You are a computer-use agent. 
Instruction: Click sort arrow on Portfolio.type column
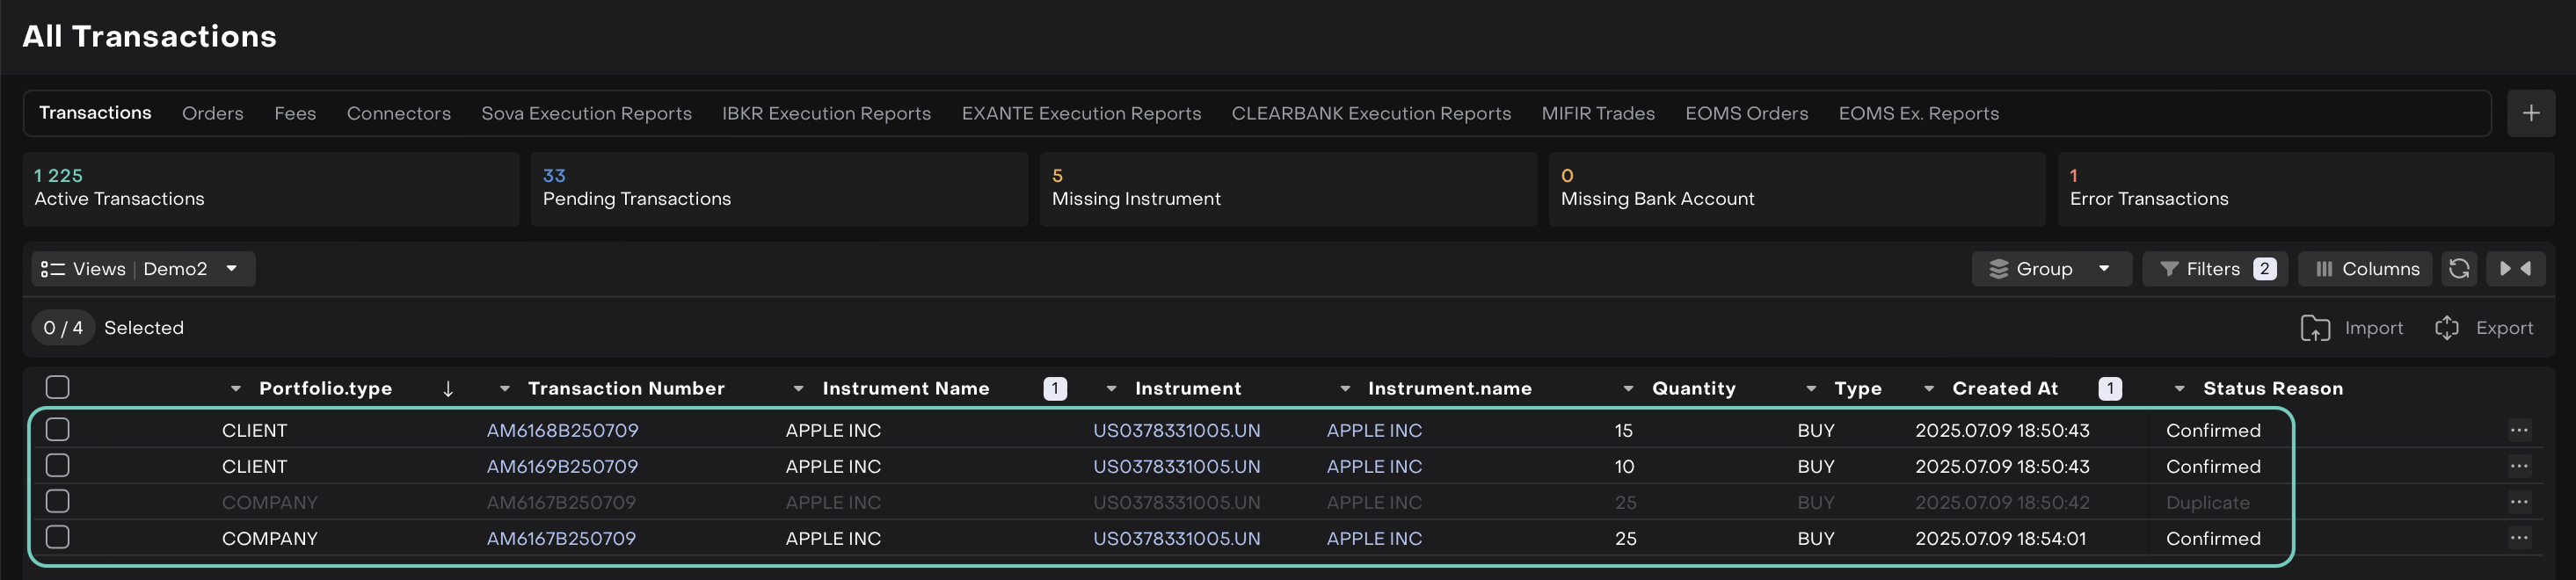[448, 388]
